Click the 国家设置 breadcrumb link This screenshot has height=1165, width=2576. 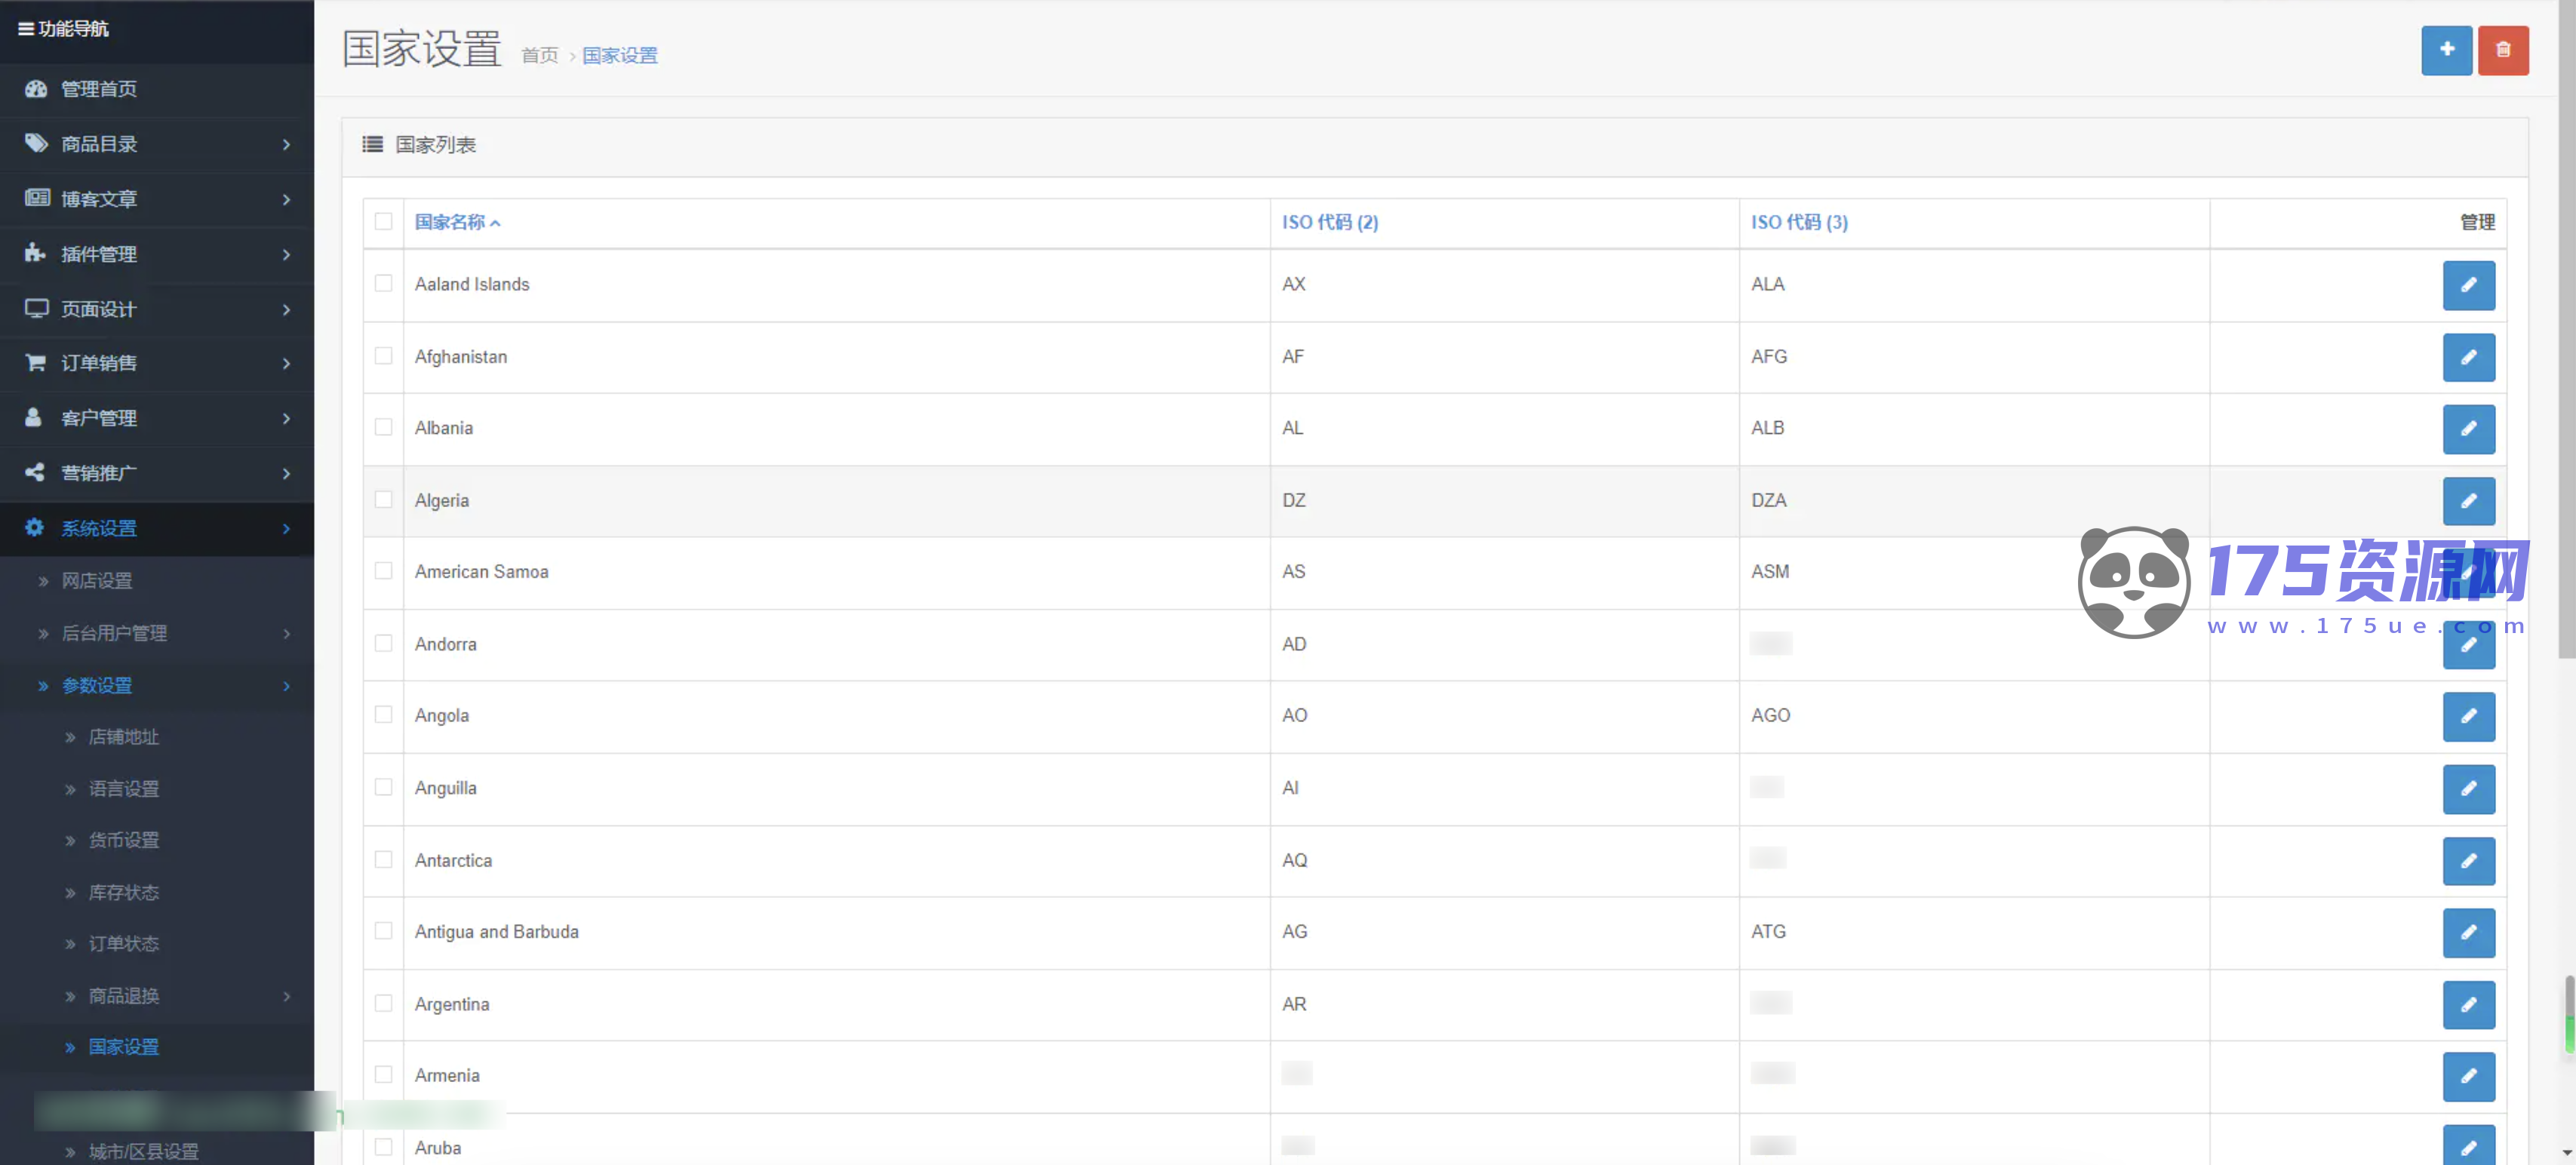(620, 56)
